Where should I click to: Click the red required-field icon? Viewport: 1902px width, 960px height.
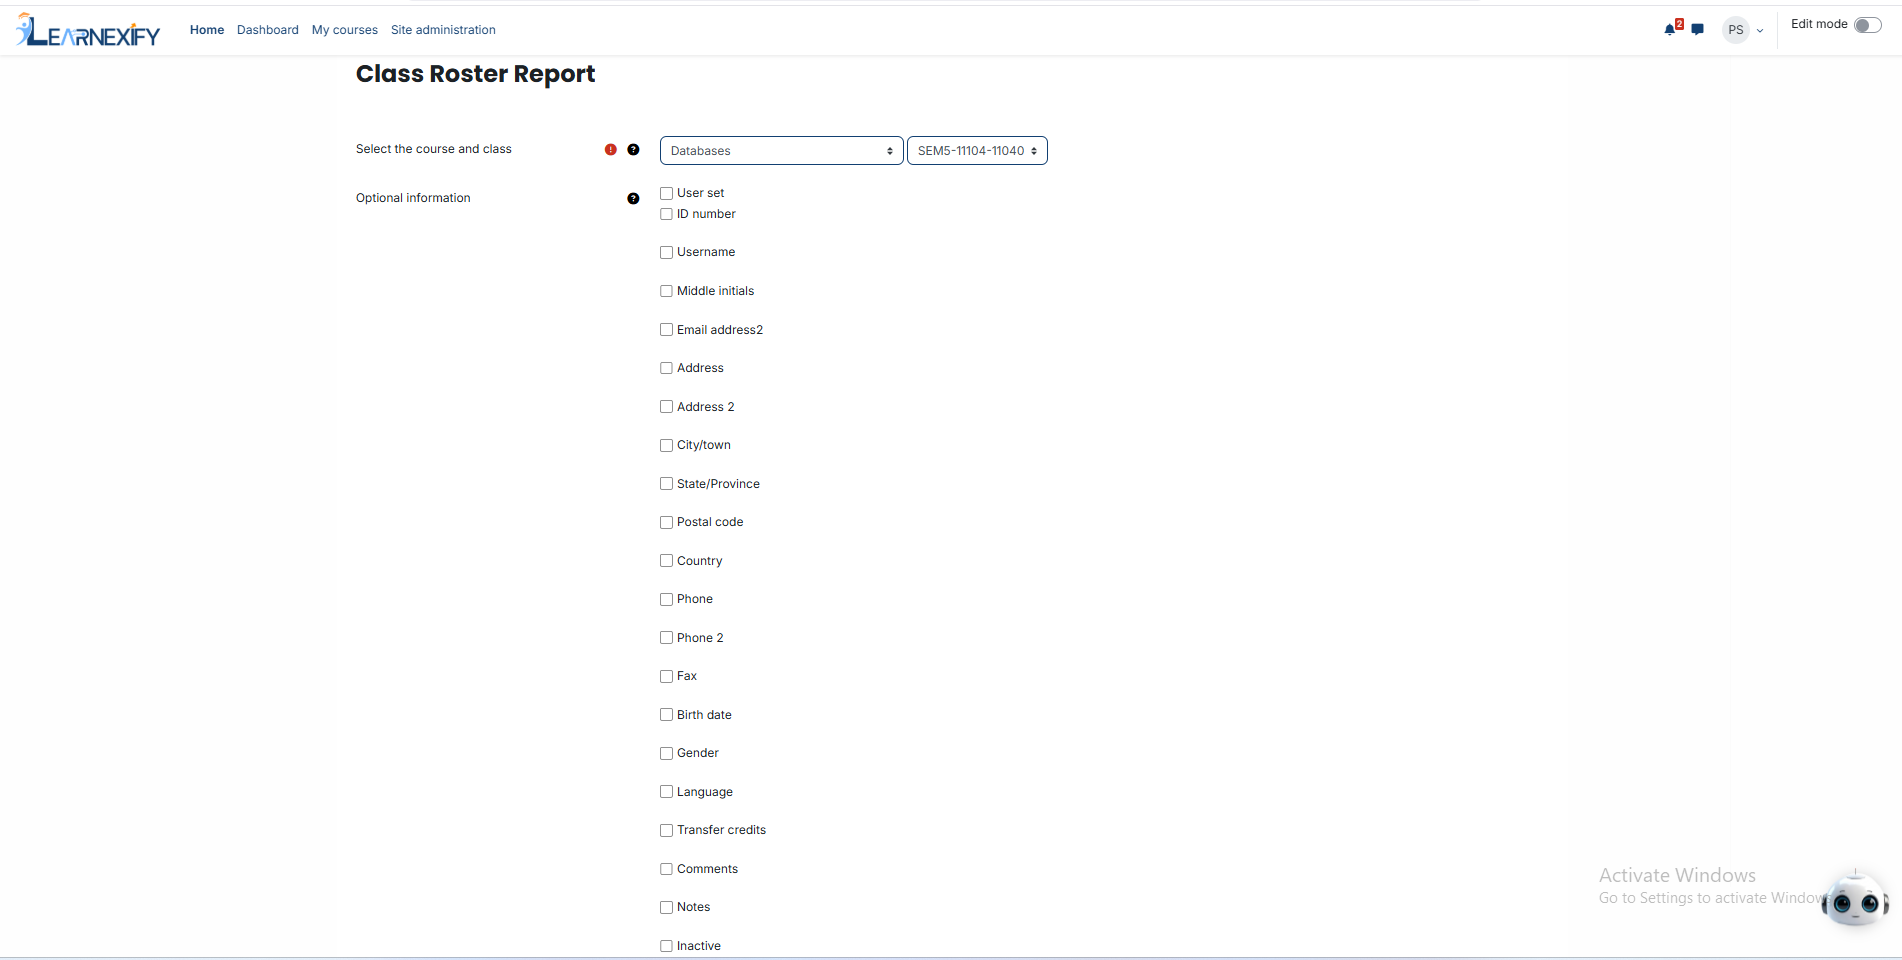tap(611, 149)
